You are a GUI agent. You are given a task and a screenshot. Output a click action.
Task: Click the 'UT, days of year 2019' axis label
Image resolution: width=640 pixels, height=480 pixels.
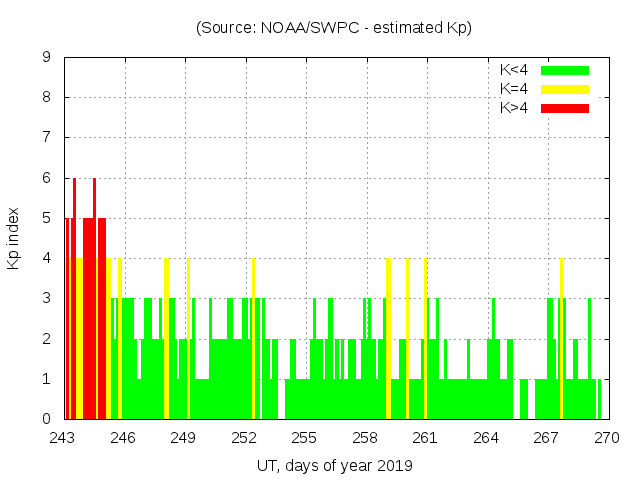coord(334,465)
